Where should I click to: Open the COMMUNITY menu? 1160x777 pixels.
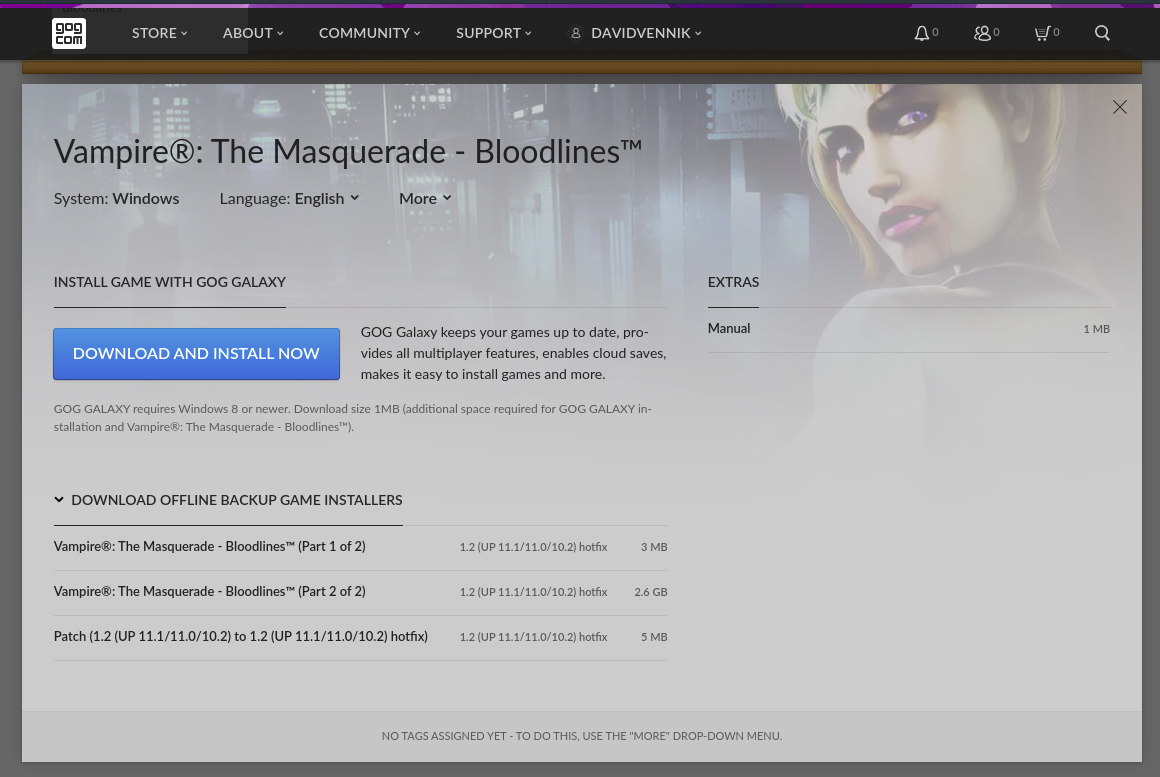[x=369, y=33]
